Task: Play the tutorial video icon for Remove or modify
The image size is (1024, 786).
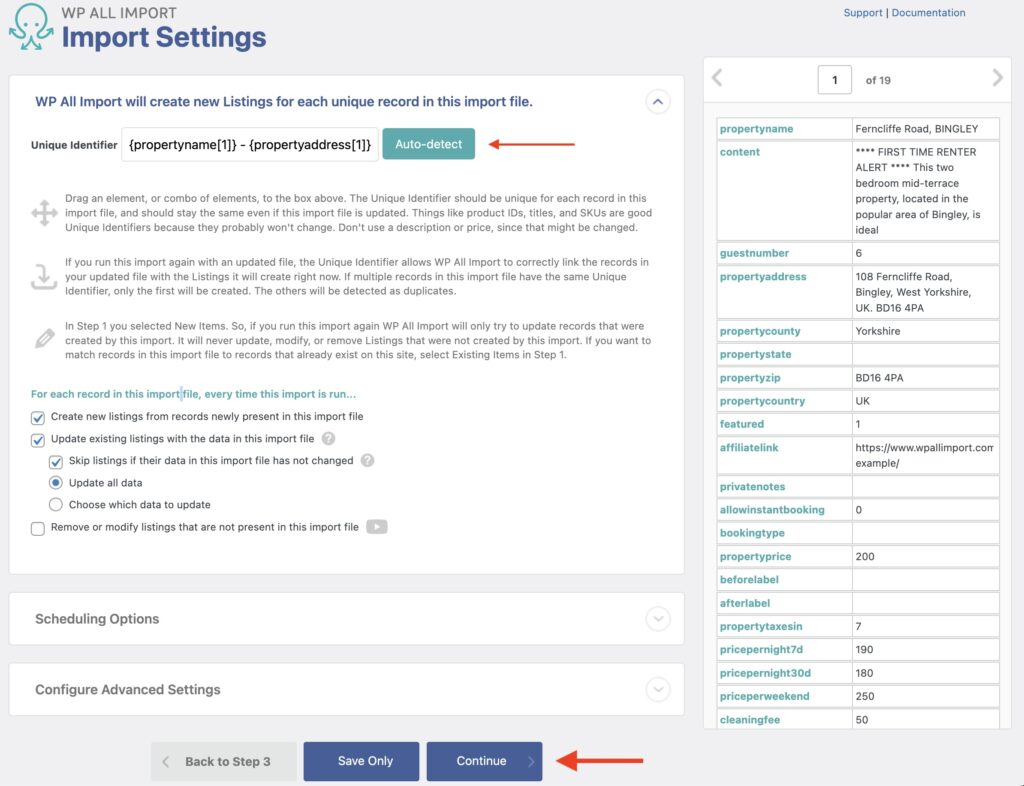Action: (x=378, y=527)
